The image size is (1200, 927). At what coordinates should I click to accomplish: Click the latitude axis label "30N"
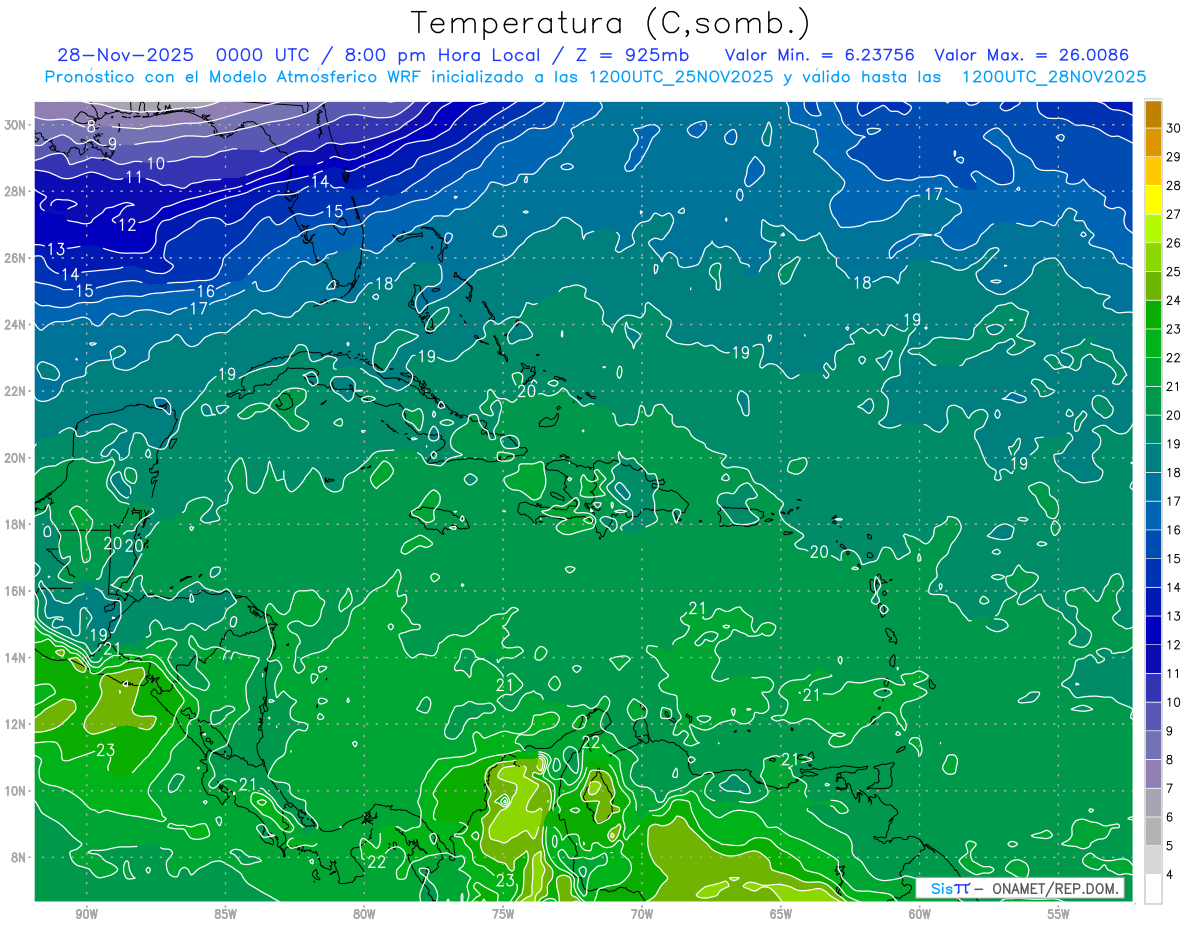17,125
